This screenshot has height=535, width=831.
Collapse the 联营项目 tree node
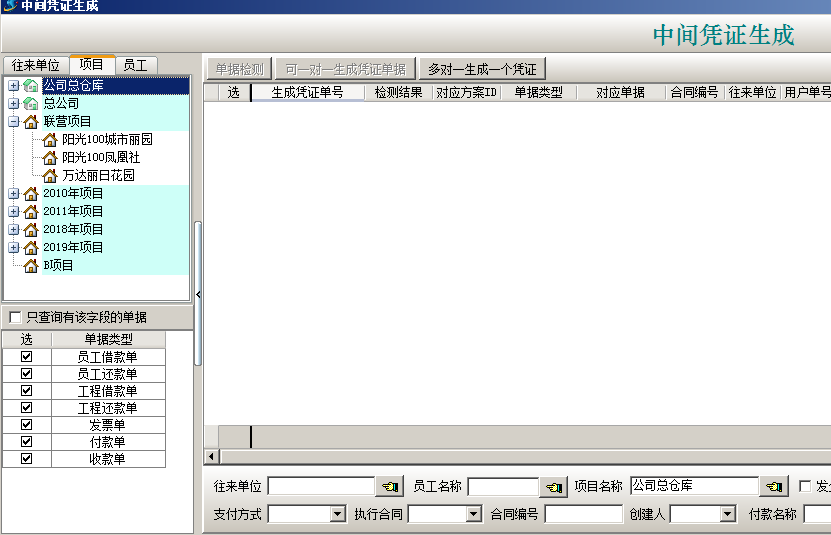[x=14, y=122]
